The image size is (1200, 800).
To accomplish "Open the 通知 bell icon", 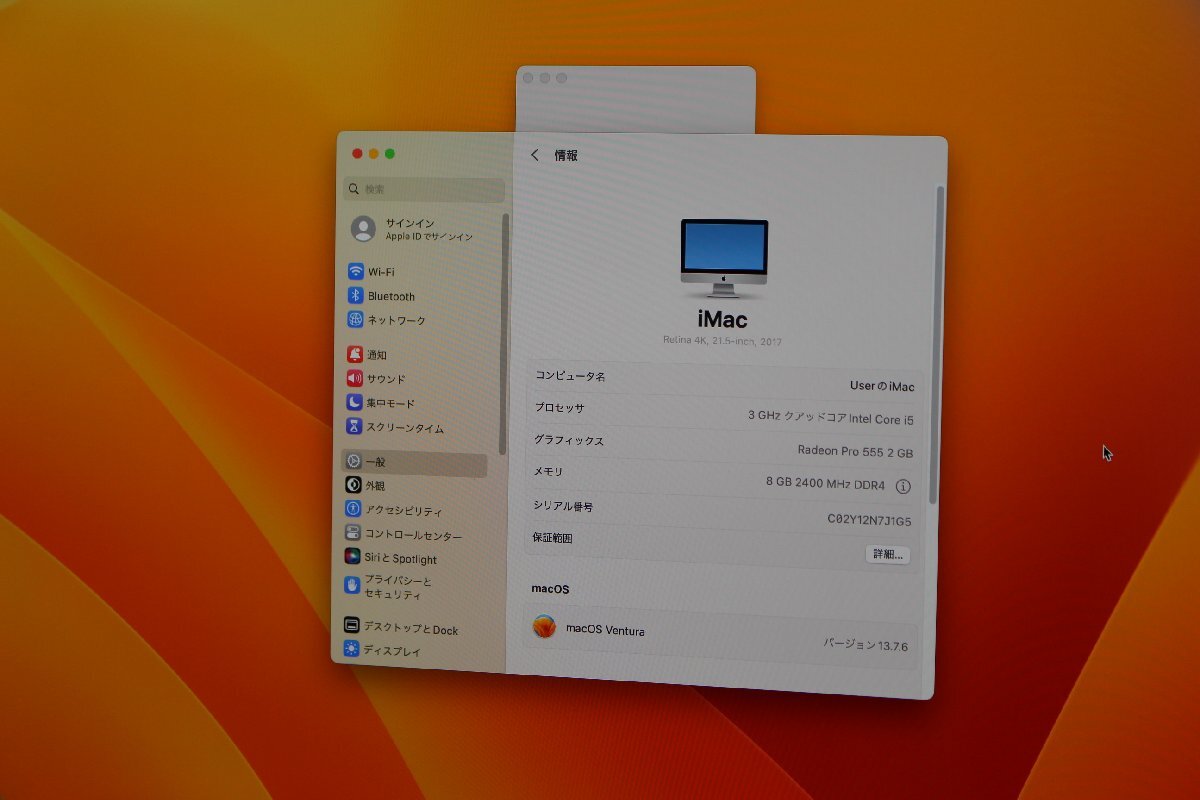I will point(355,354).
